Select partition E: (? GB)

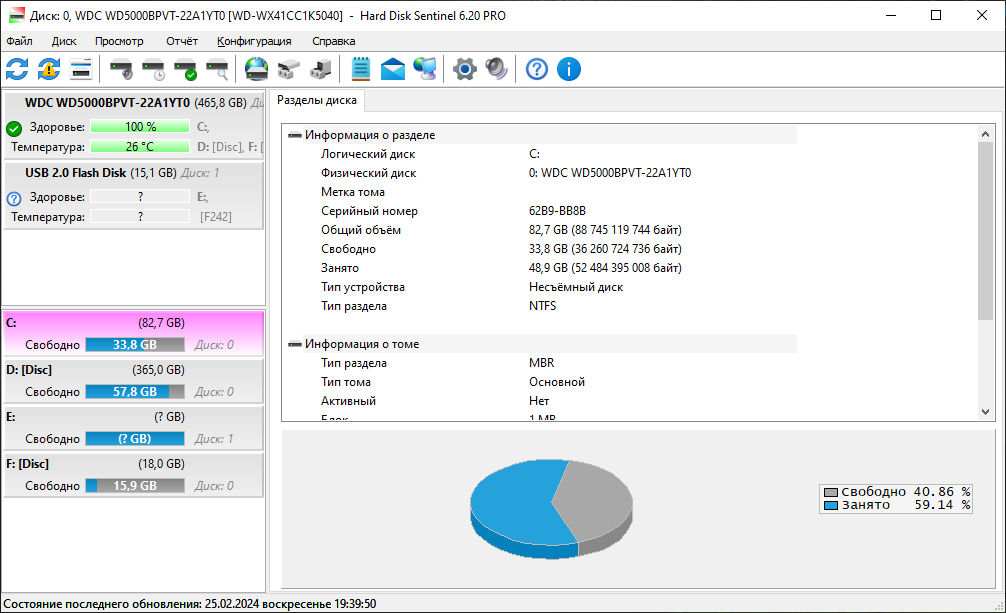pos(133,427)
